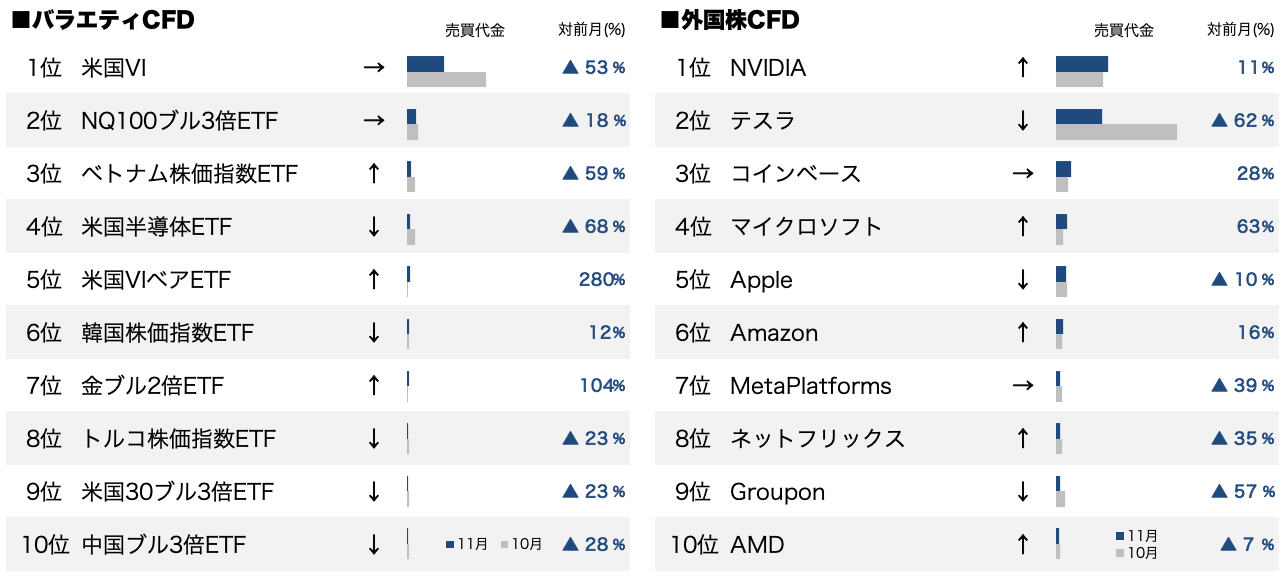The width and height of the screenshot is (1285, 580).
Task: Click the gray October bar for テスラ
Action: click(1116, 132)
